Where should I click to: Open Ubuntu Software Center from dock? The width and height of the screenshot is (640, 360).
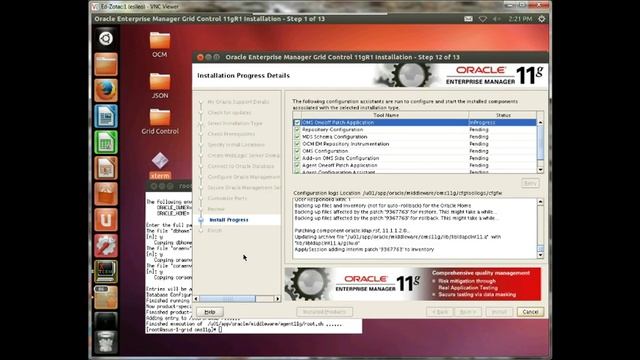(106, 194)
